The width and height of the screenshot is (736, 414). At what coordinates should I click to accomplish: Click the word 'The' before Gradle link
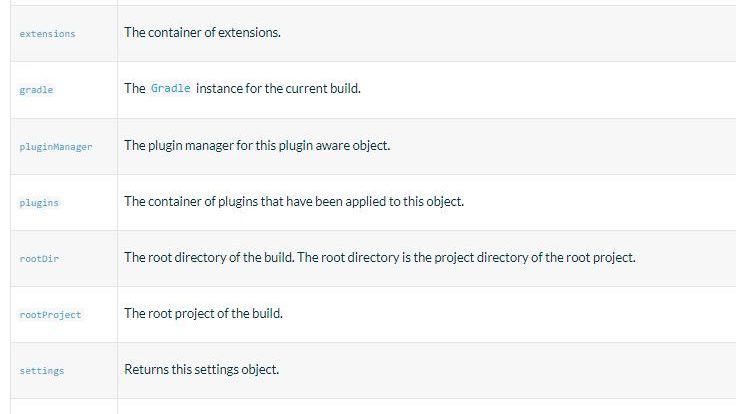(135, 88)
